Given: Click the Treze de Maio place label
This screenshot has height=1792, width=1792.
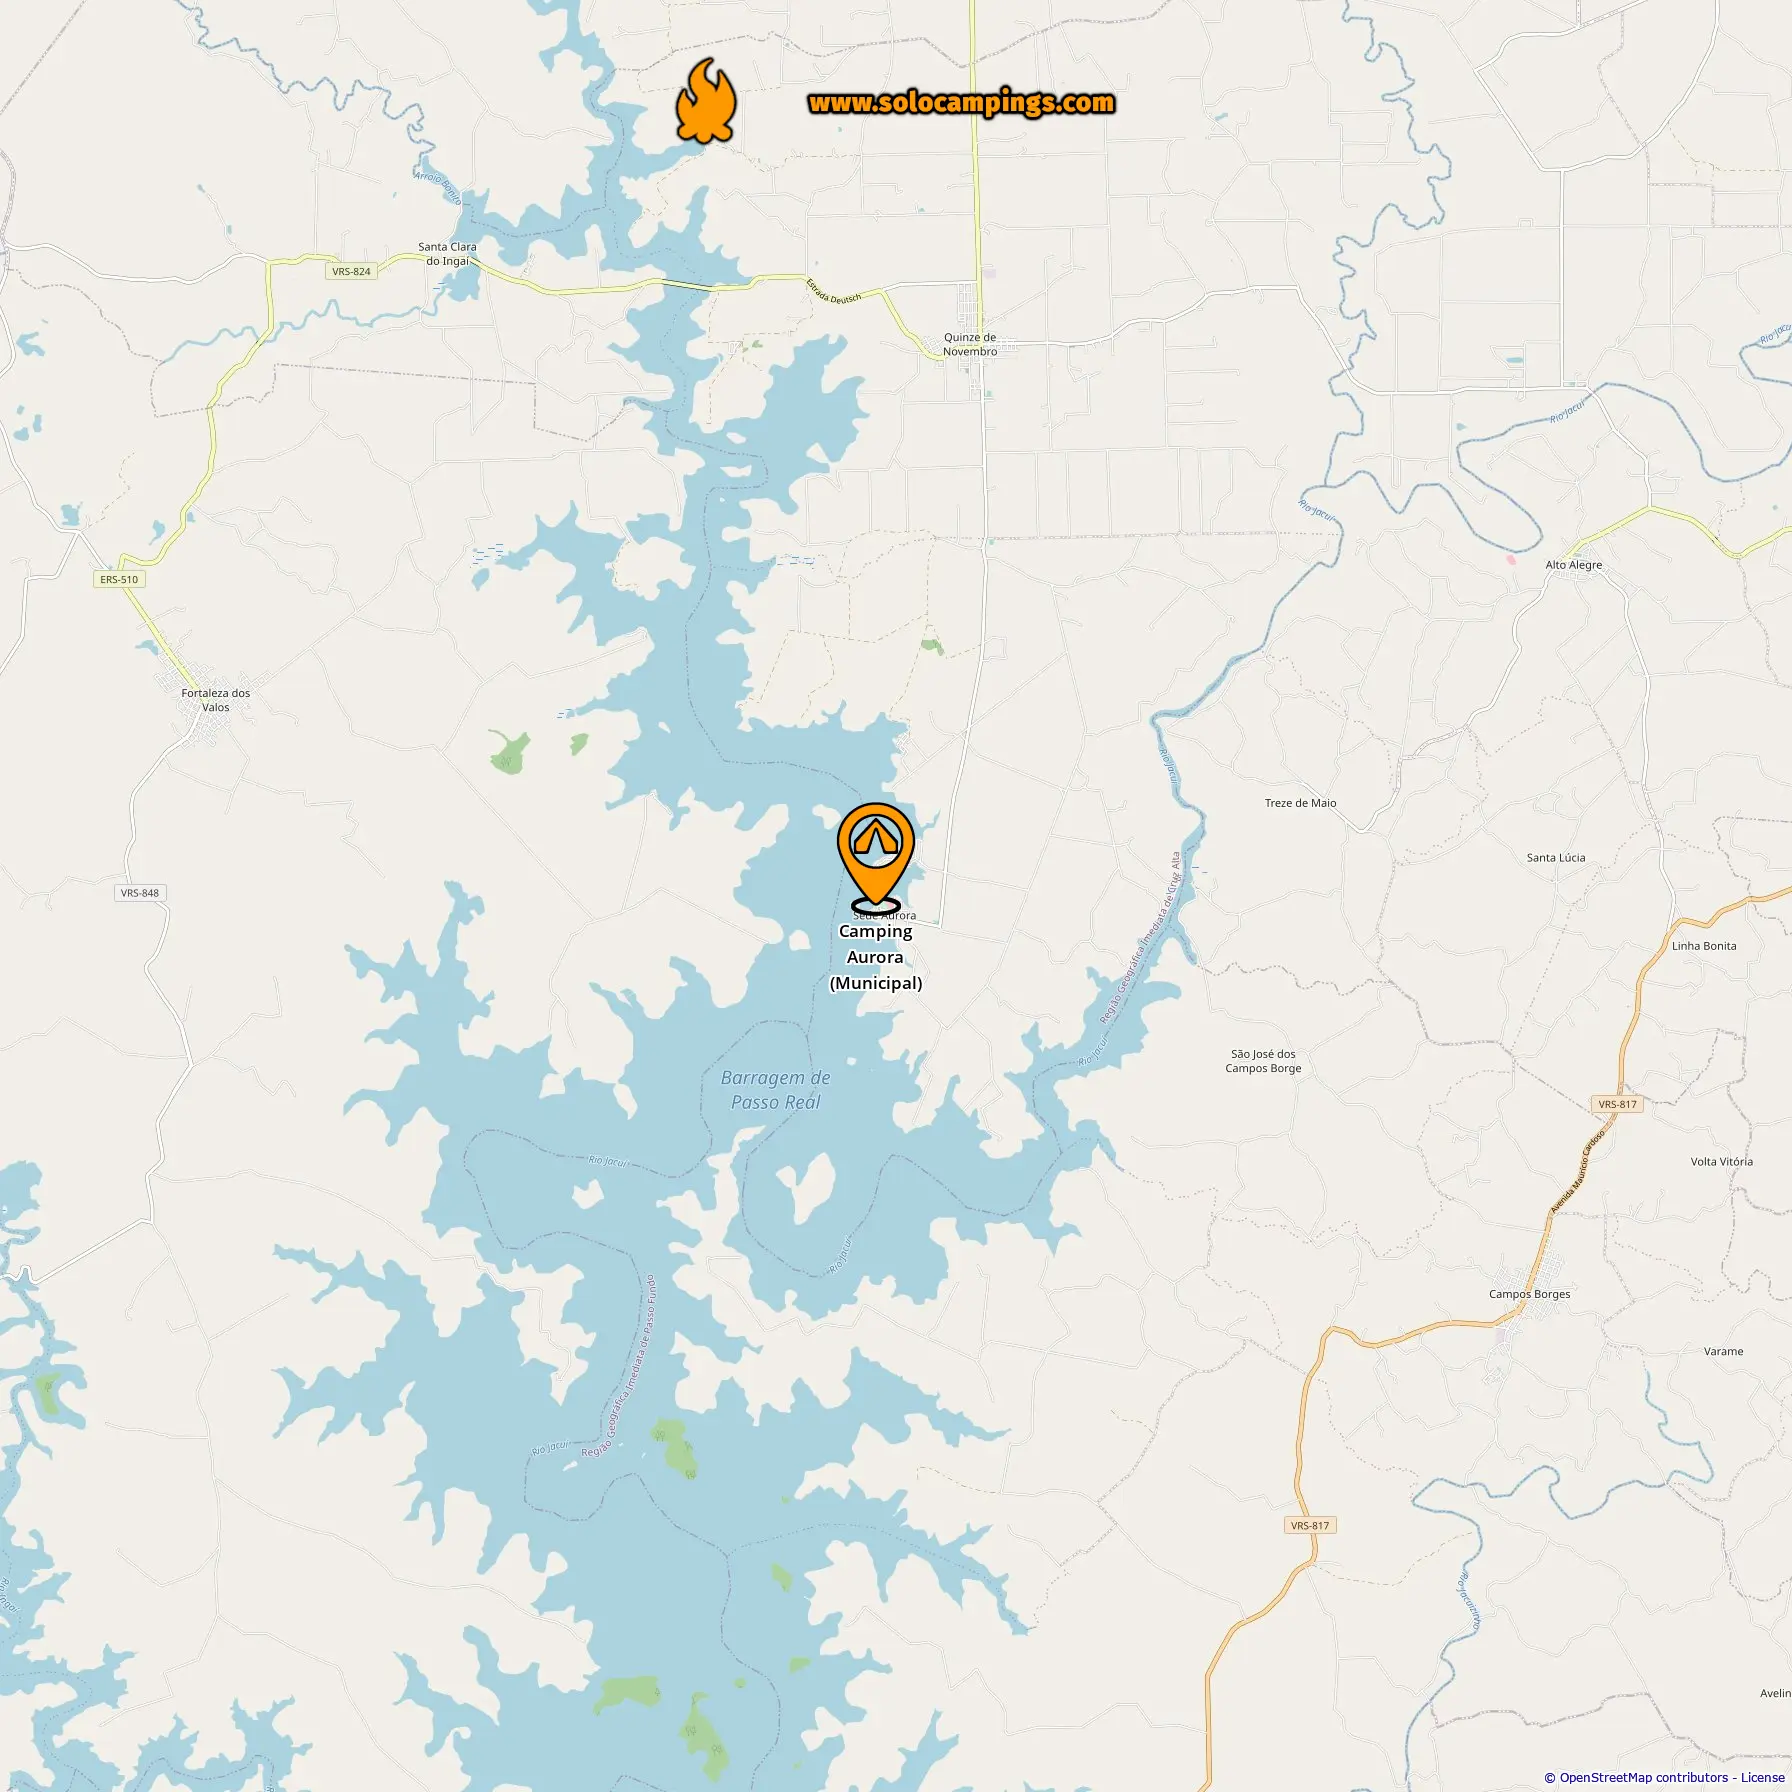Looking at the screenshot, I should tap(1300, 803).
